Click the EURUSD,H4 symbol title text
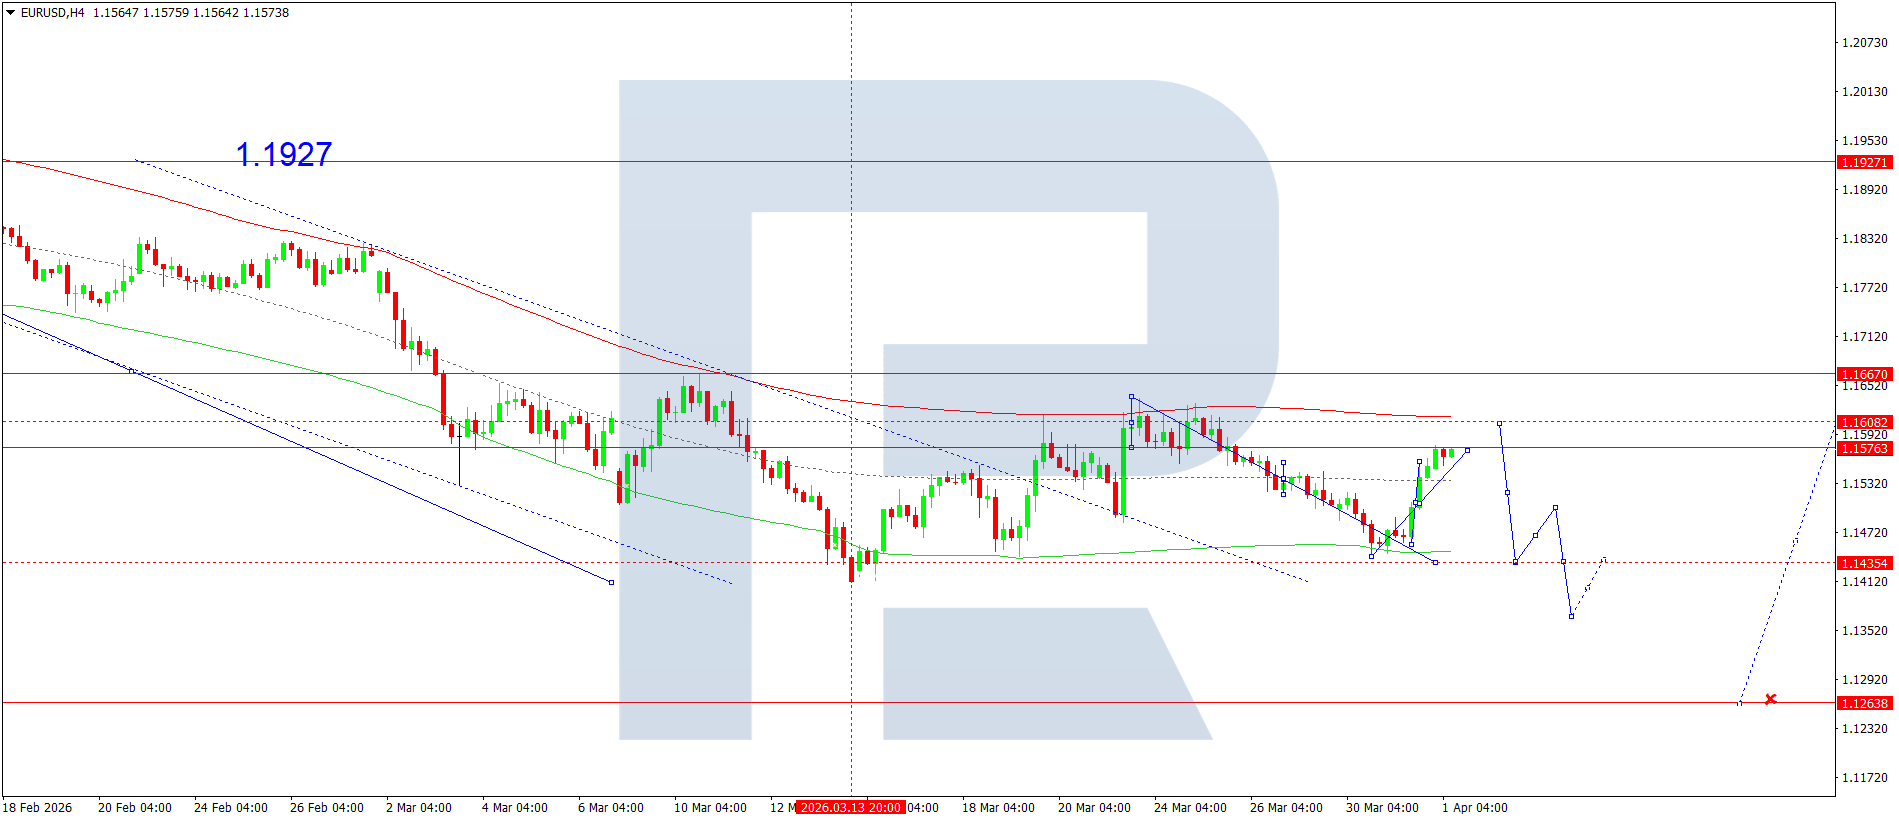 pos(52,13)
